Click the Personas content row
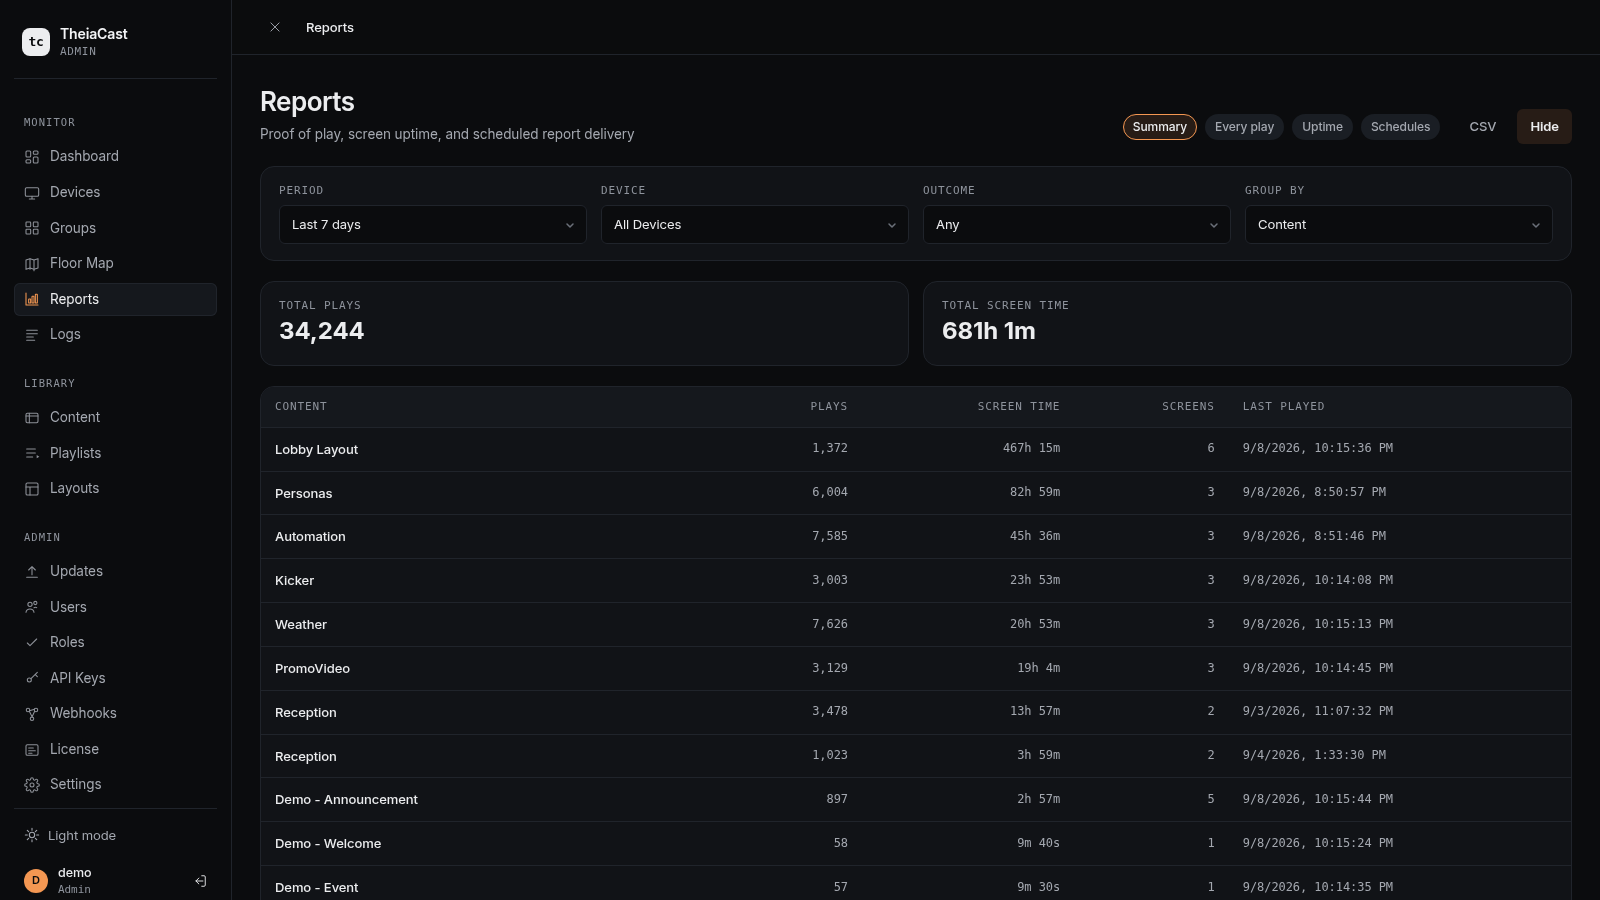The width and height of the screenshot is (1600, 900). coord(916,493)
